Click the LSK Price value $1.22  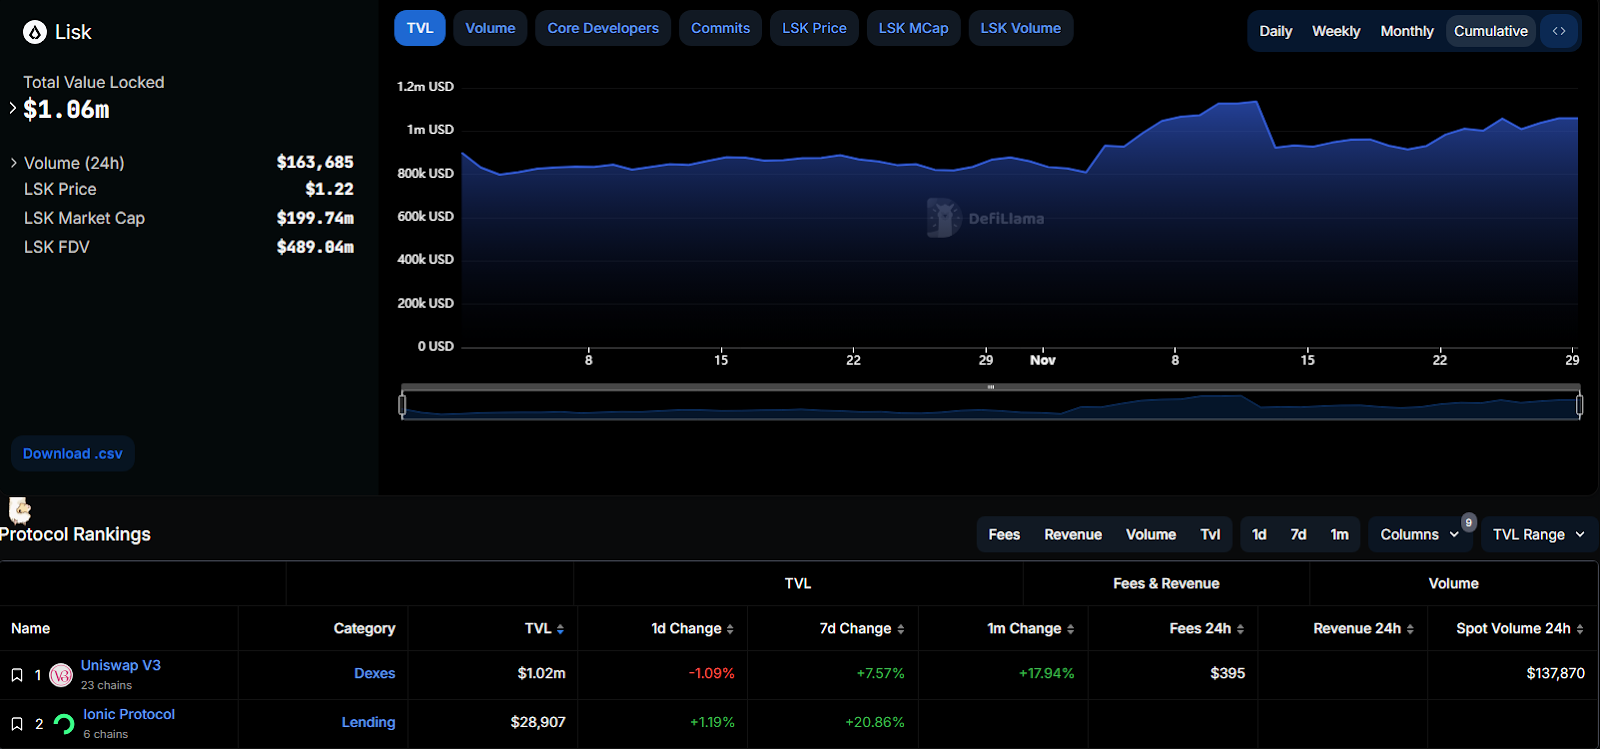[329, 189]
